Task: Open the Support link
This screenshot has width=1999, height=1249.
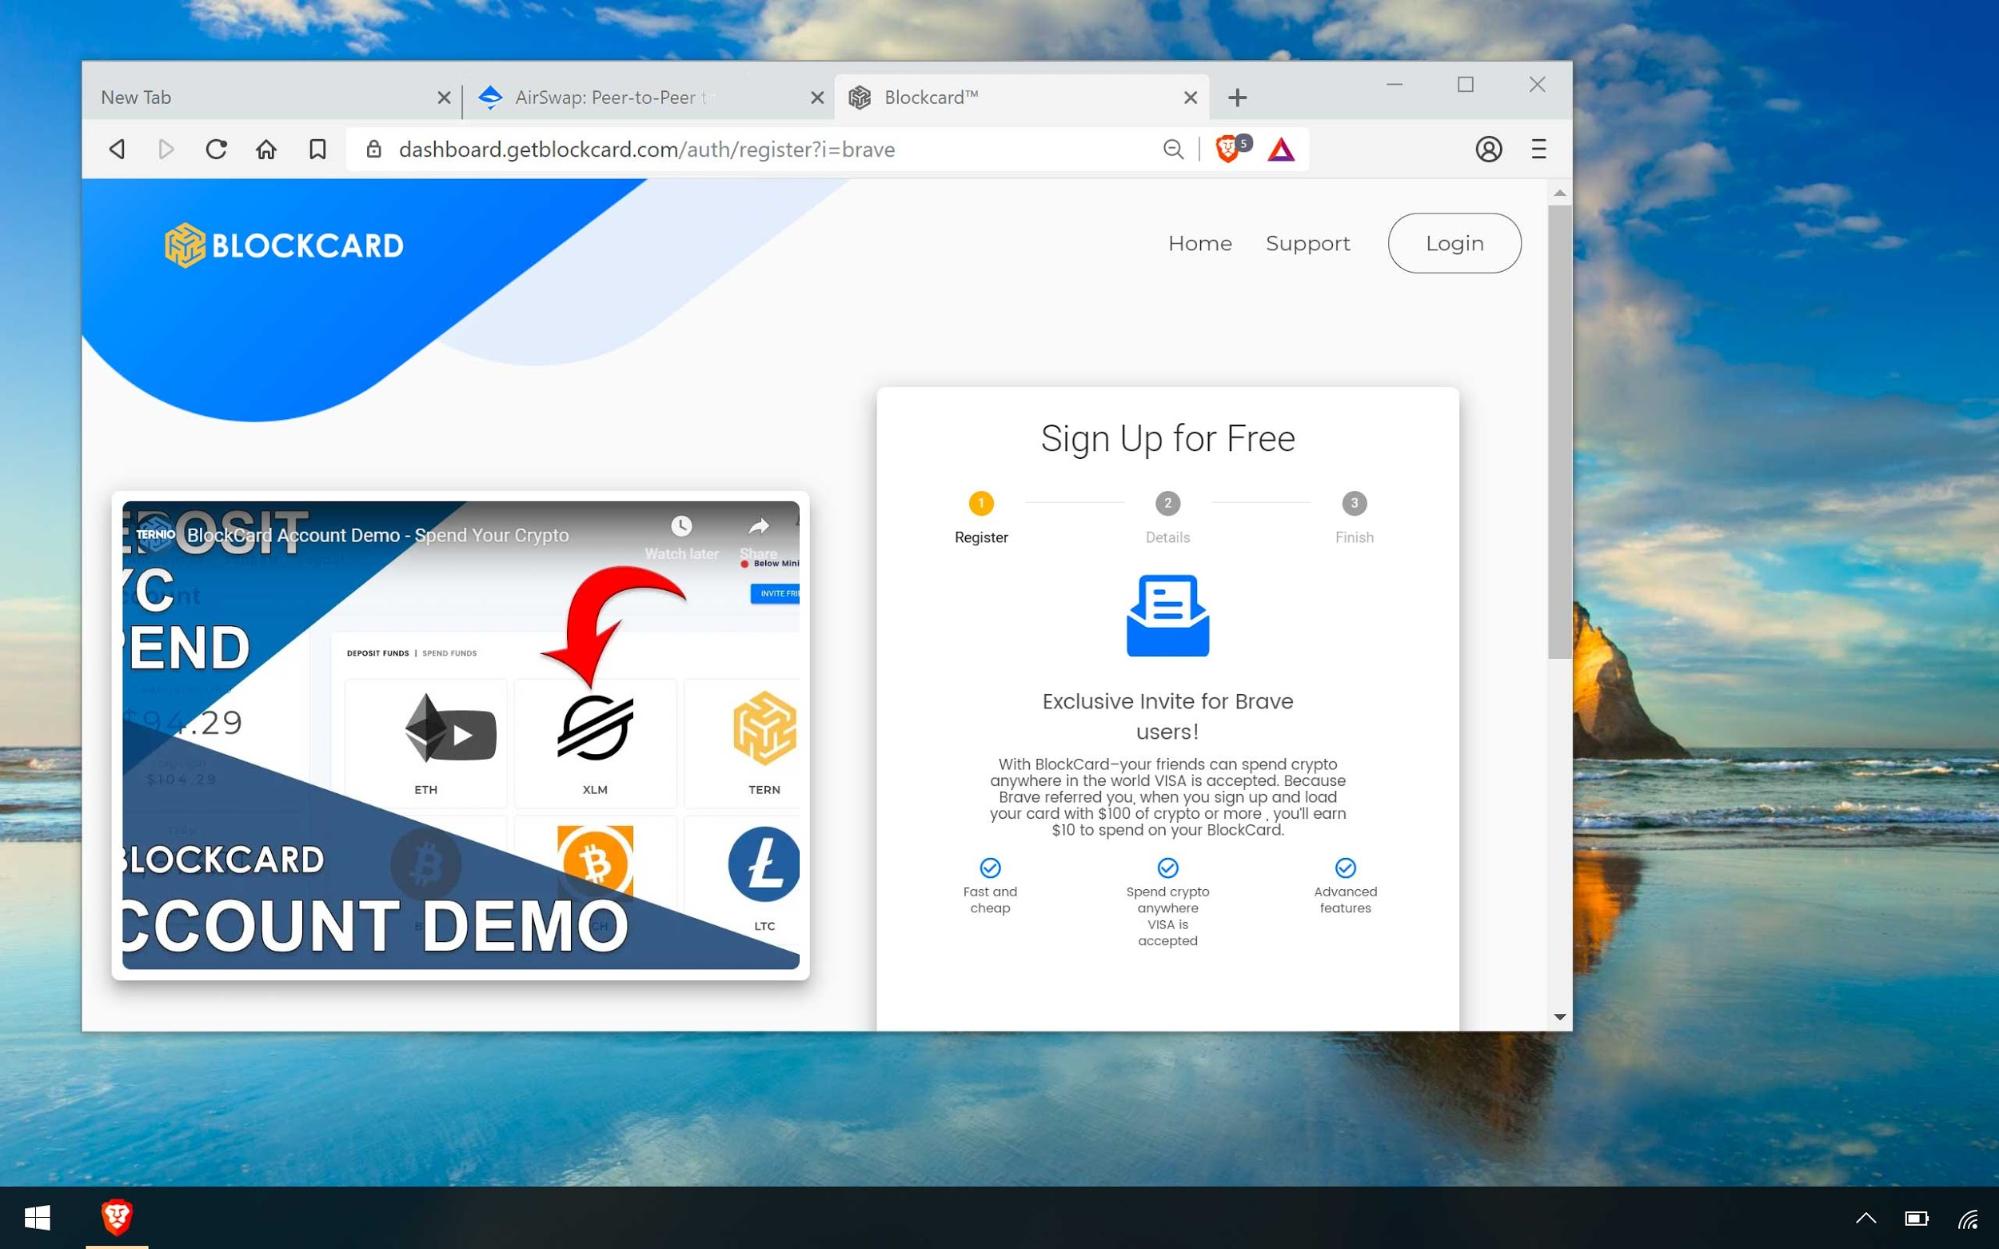Action: [1307, 243]
